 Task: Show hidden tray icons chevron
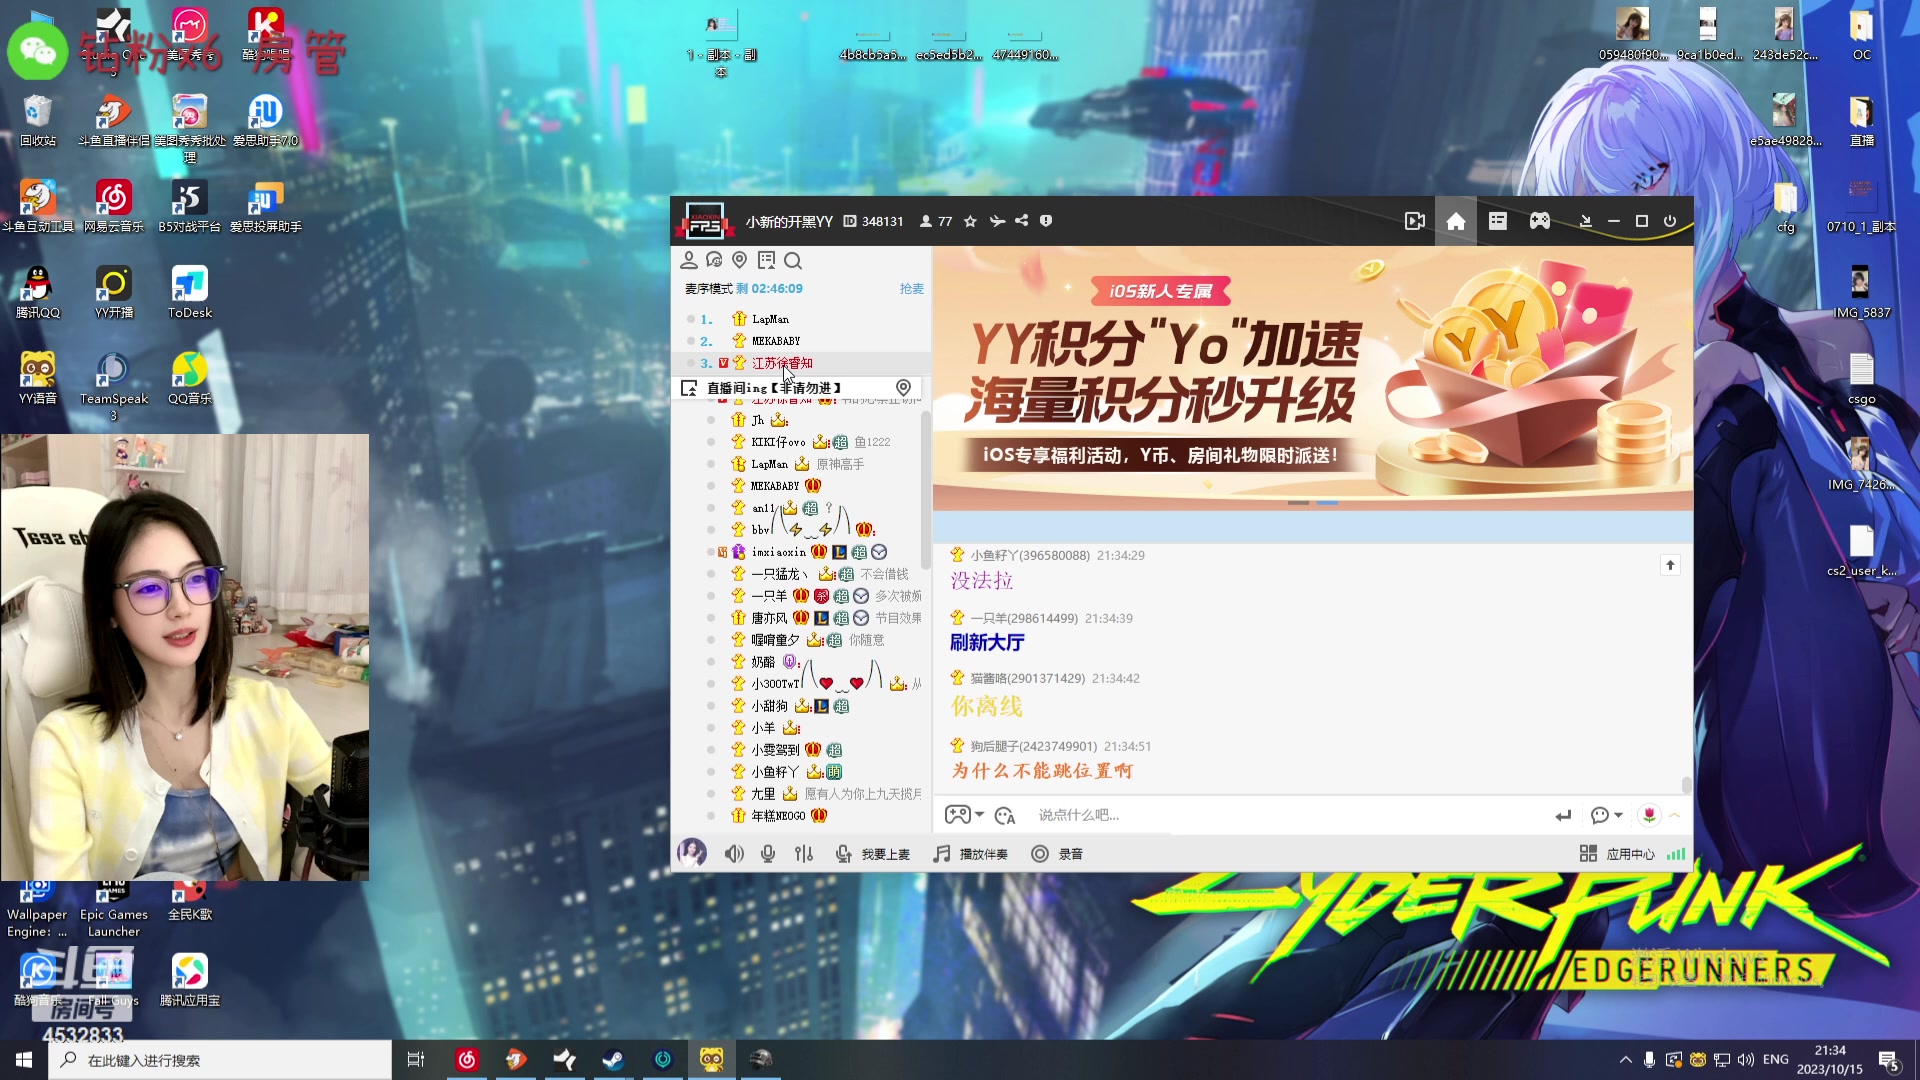(1625, 1060)
